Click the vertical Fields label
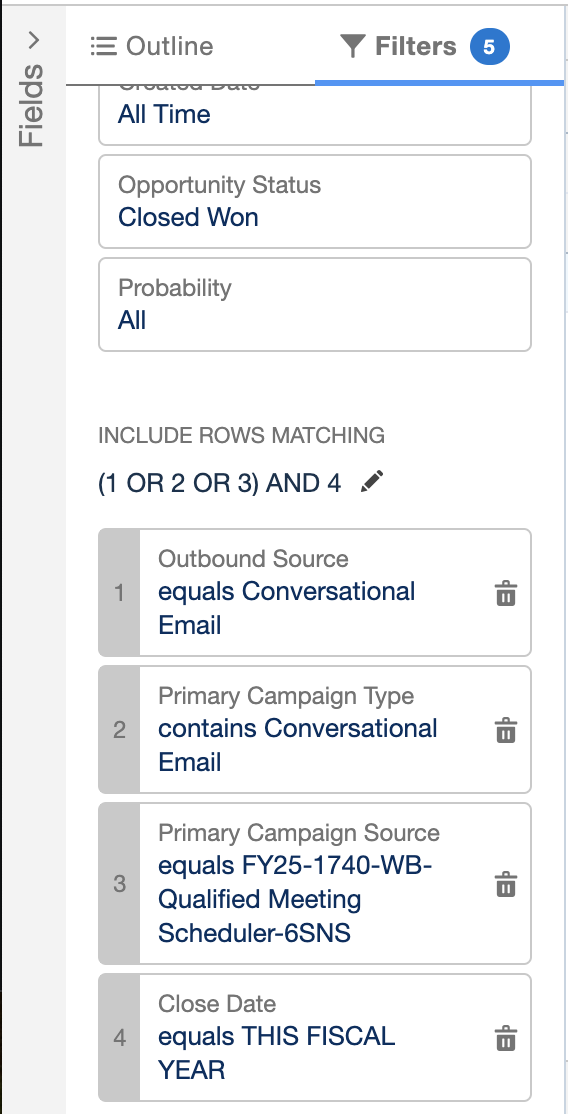Screen dimensions: 568x1114 point(32,105)
